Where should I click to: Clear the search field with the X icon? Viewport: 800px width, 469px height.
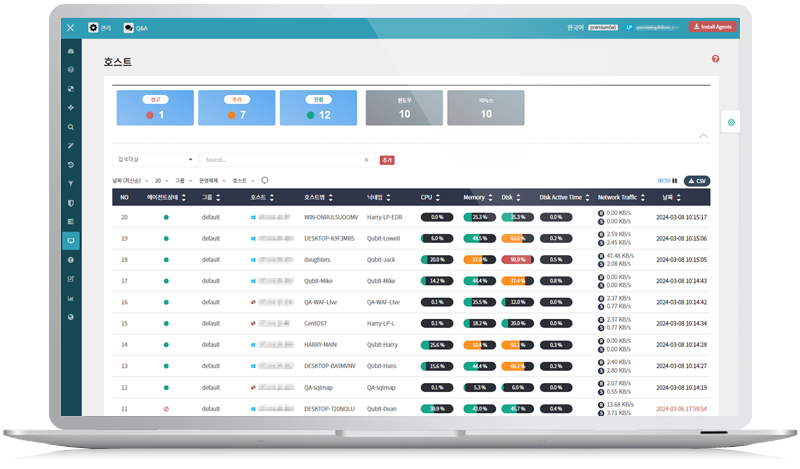[365, 159]
